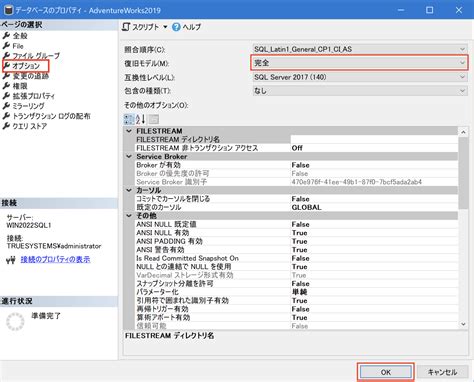Collapse the FILESTREAM category
Viewport: 474px width, 382px height.
click(129, 131)
